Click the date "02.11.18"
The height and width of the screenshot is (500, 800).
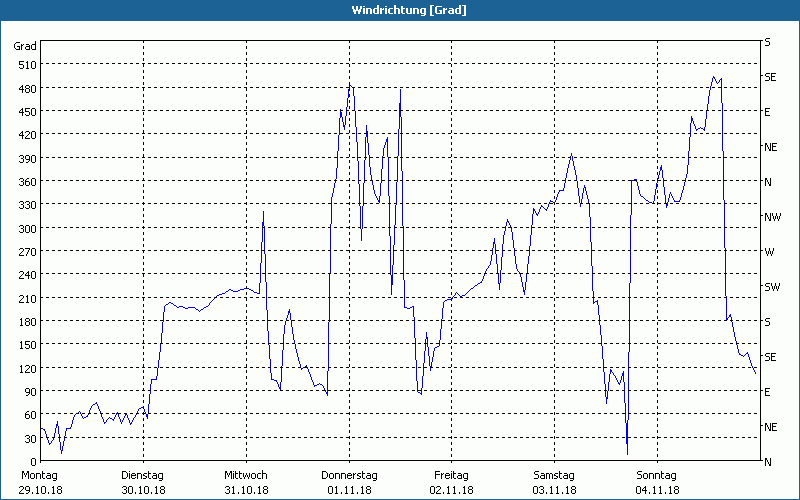pyautogui.click(x=452, y=490)
